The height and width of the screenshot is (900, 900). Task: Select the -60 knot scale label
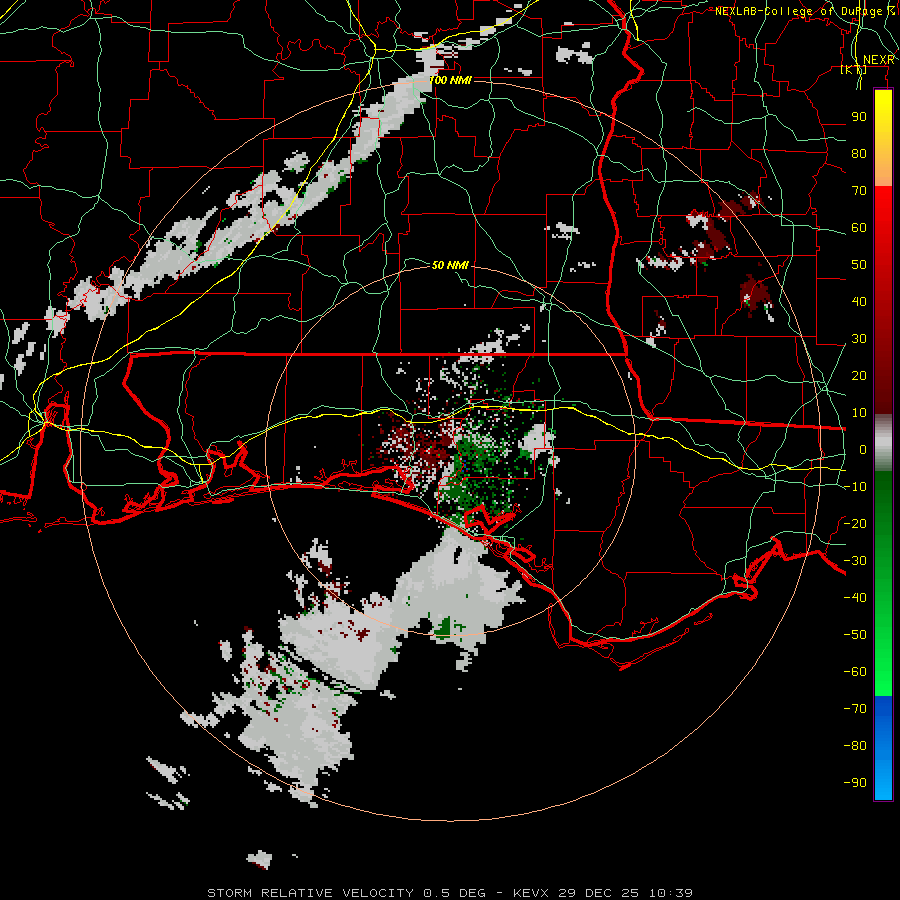tap(855, 672)
